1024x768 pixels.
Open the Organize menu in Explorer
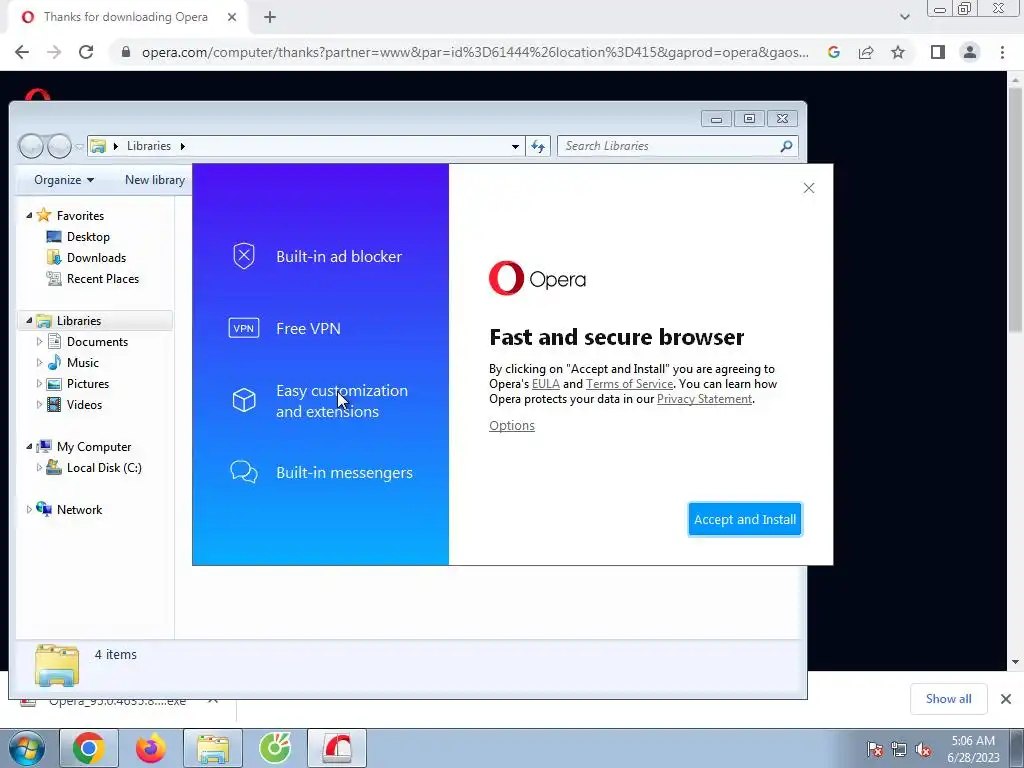click(63, 180)
